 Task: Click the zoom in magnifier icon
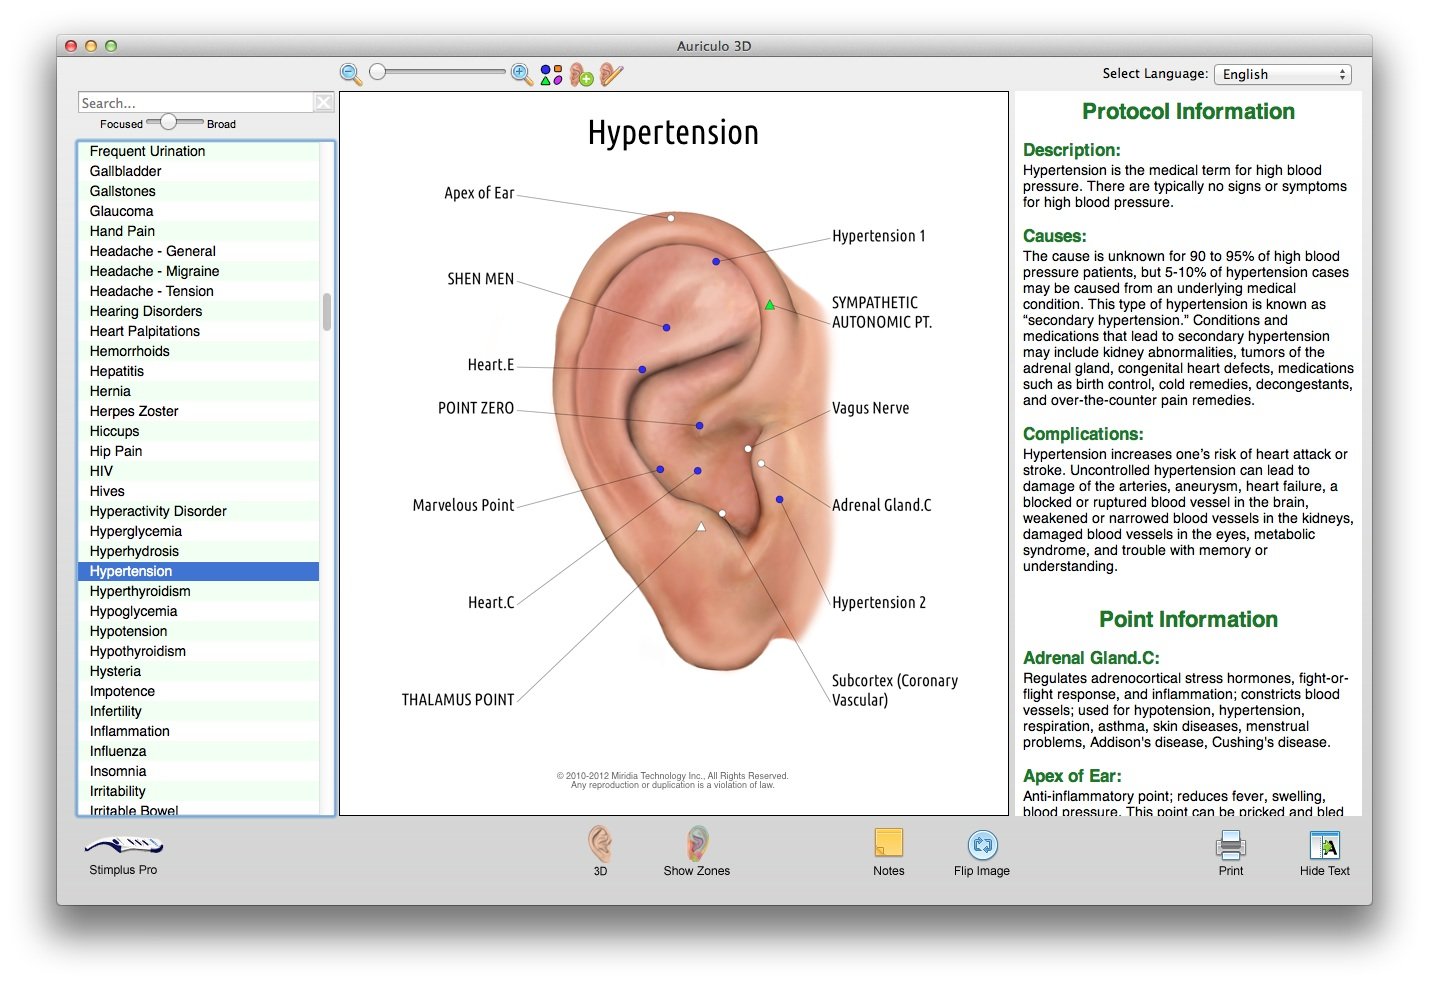click(521, 74)
